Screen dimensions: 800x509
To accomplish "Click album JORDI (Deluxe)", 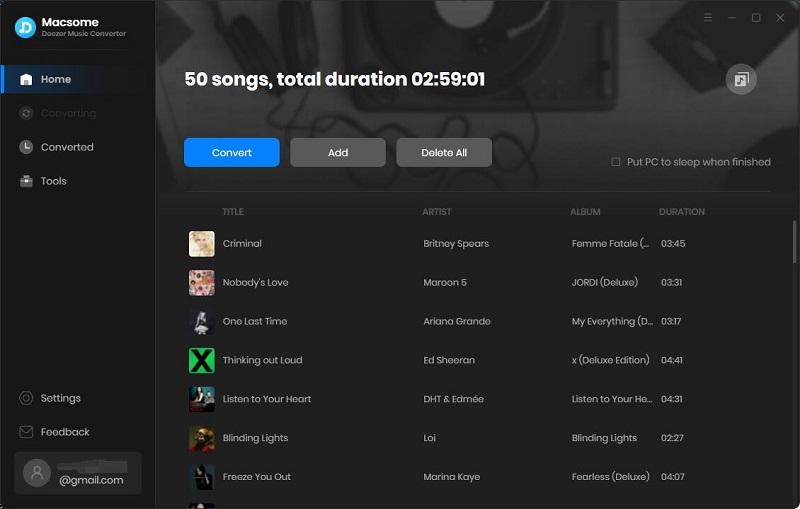I will [605, 283].
